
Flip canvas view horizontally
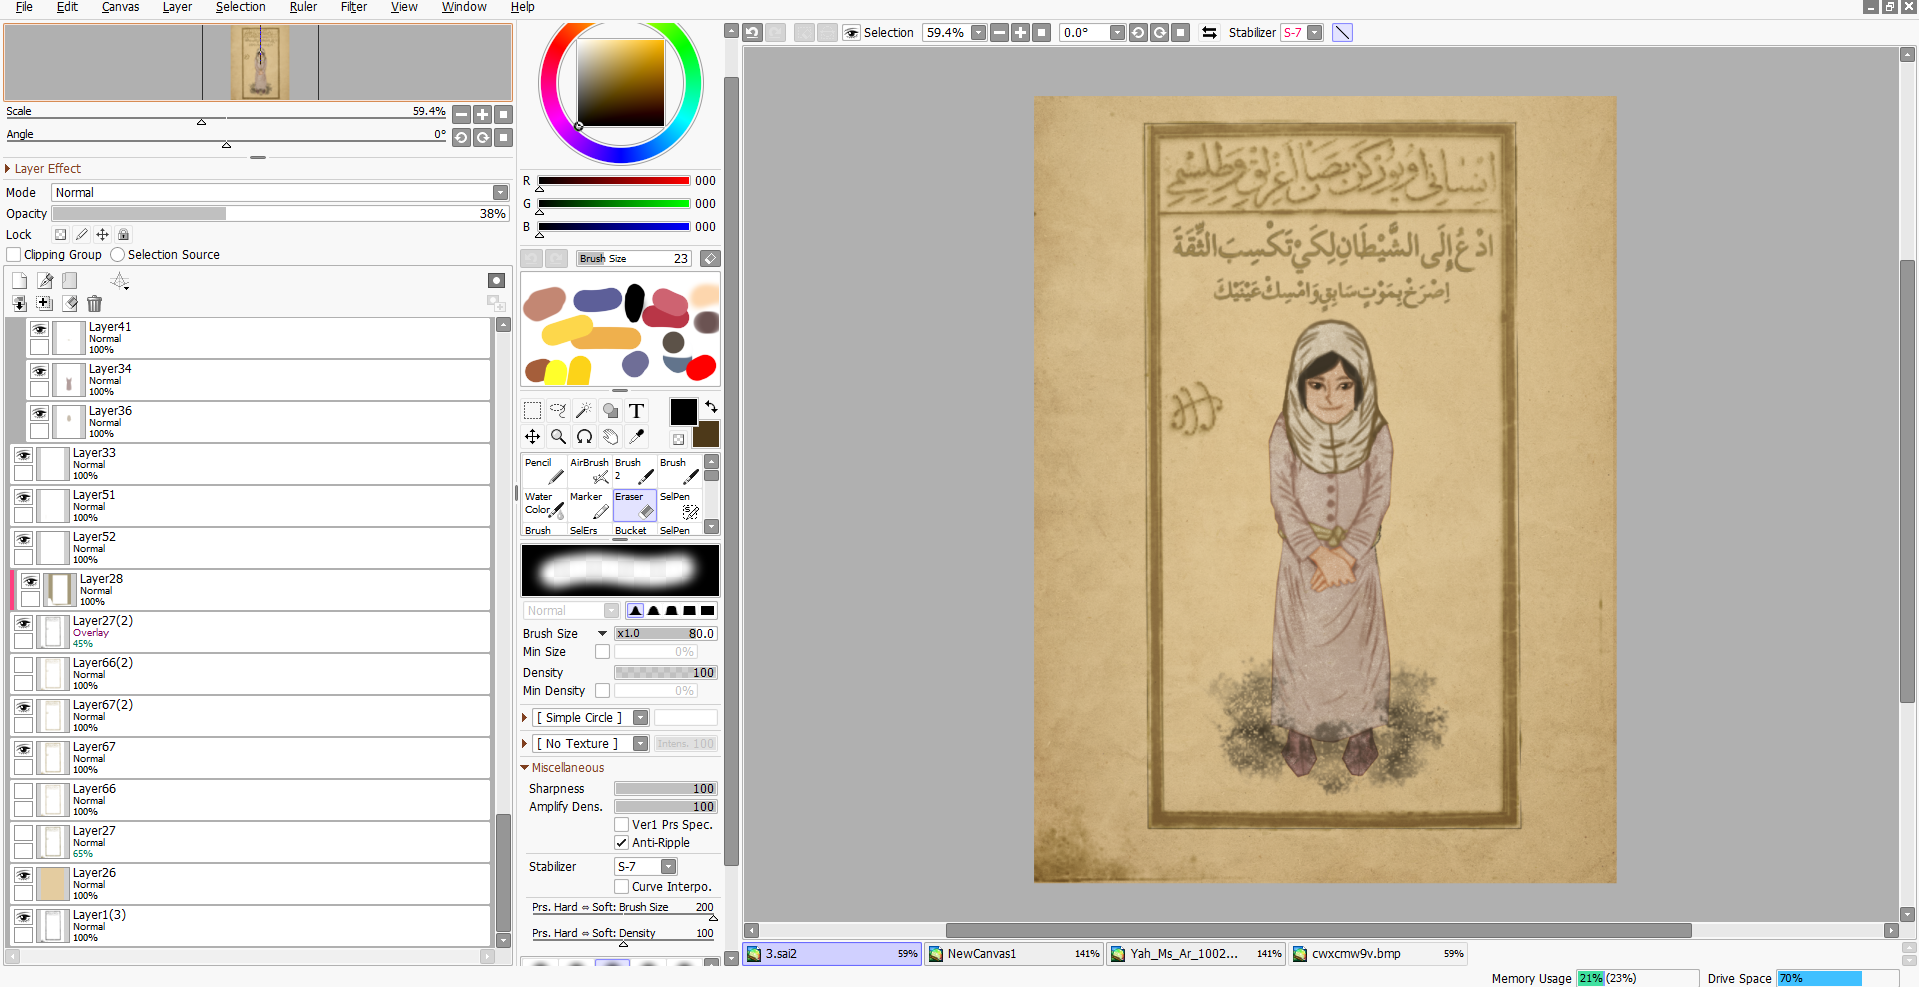(x=1209, y=33)
